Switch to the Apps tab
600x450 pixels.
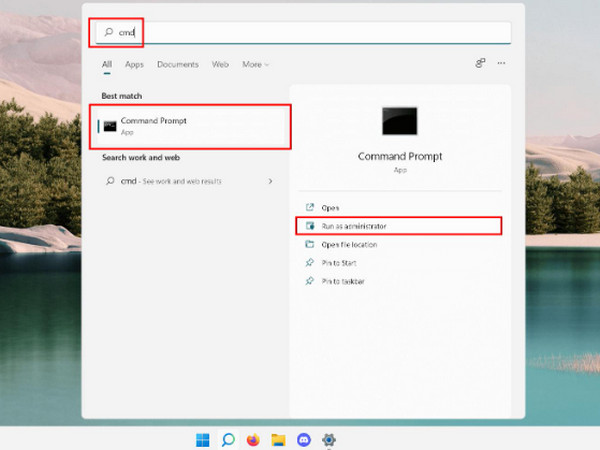[134, 64]
